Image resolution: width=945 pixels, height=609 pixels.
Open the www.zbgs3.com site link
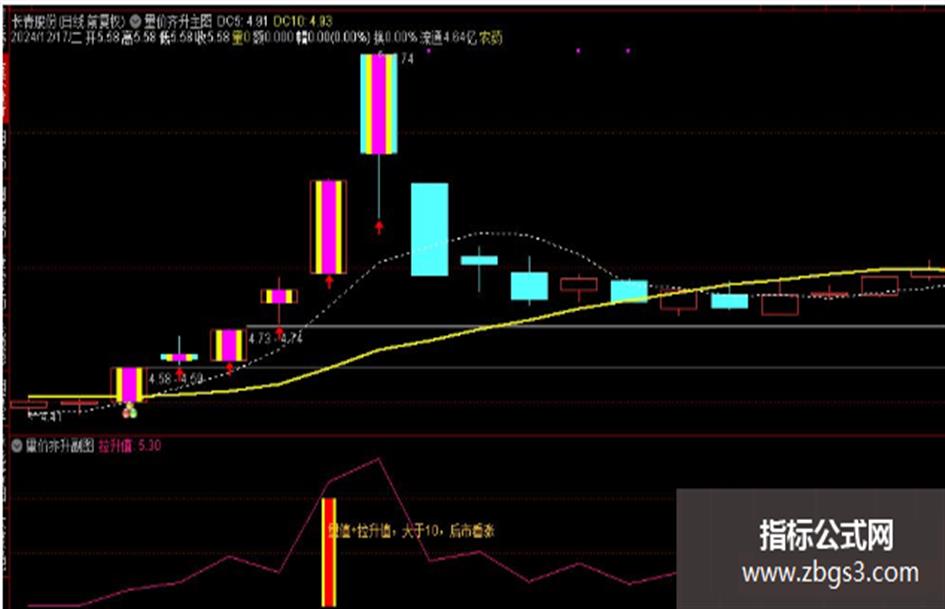[x=830, y=573]
